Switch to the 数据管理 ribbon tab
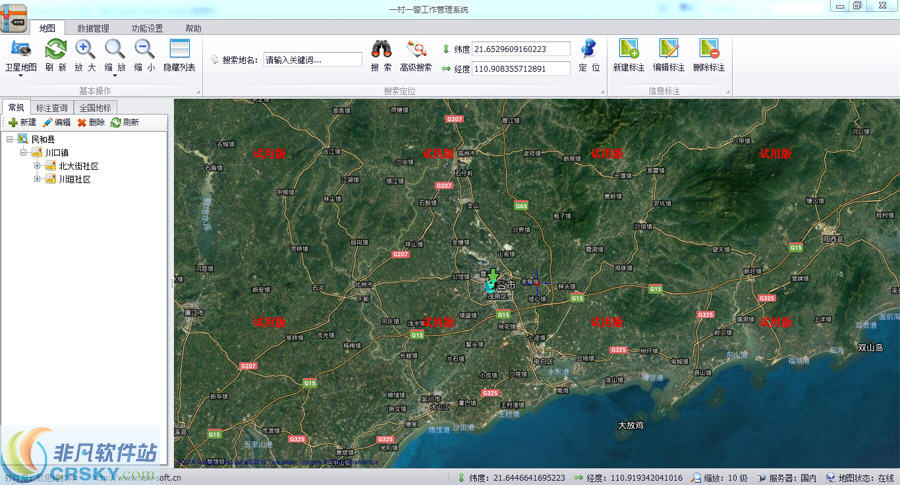Screen dimensions: 900x485 coord(93,28)
